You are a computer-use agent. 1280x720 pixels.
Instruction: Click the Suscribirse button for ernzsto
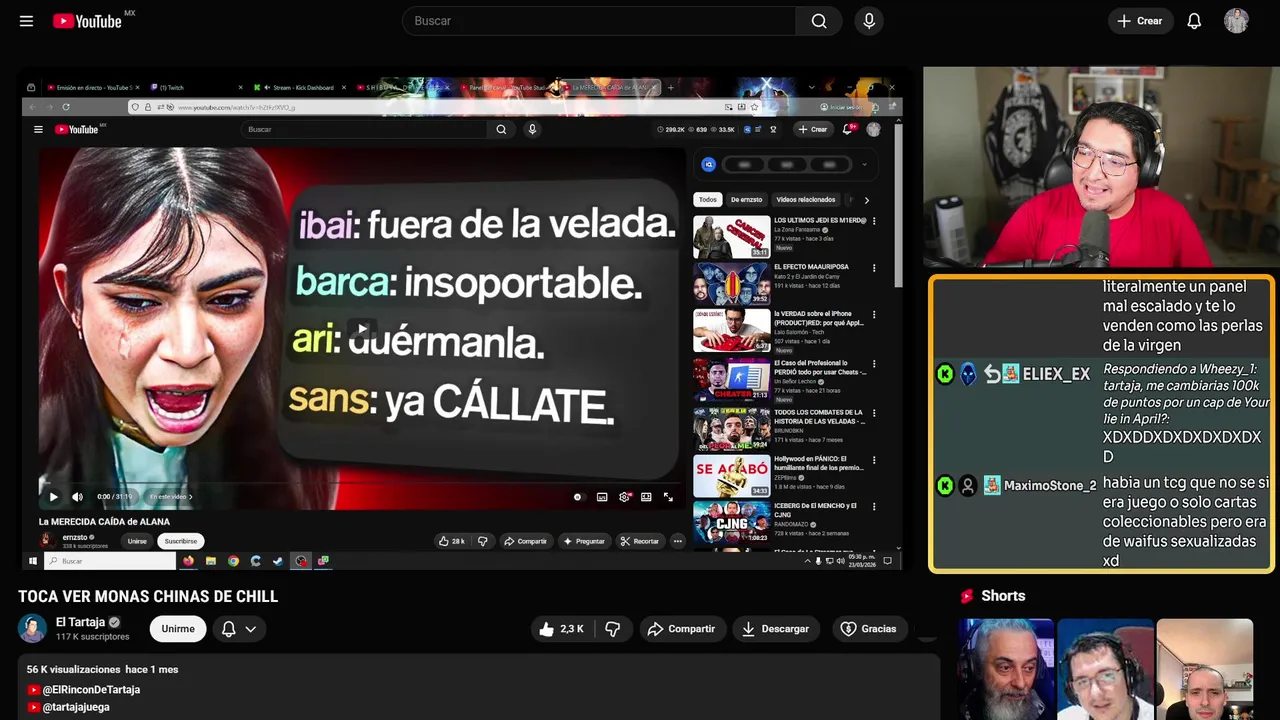181,541
